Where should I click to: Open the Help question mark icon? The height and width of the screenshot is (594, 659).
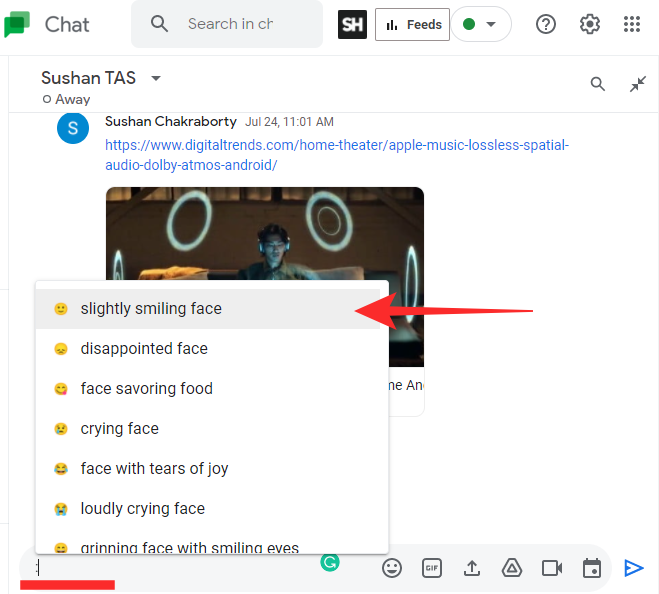(546, 24)
